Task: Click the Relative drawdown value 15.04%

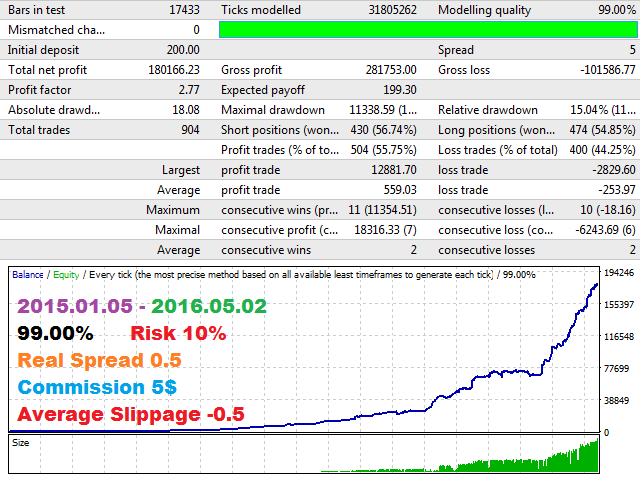Action: [x=603, y=110]
